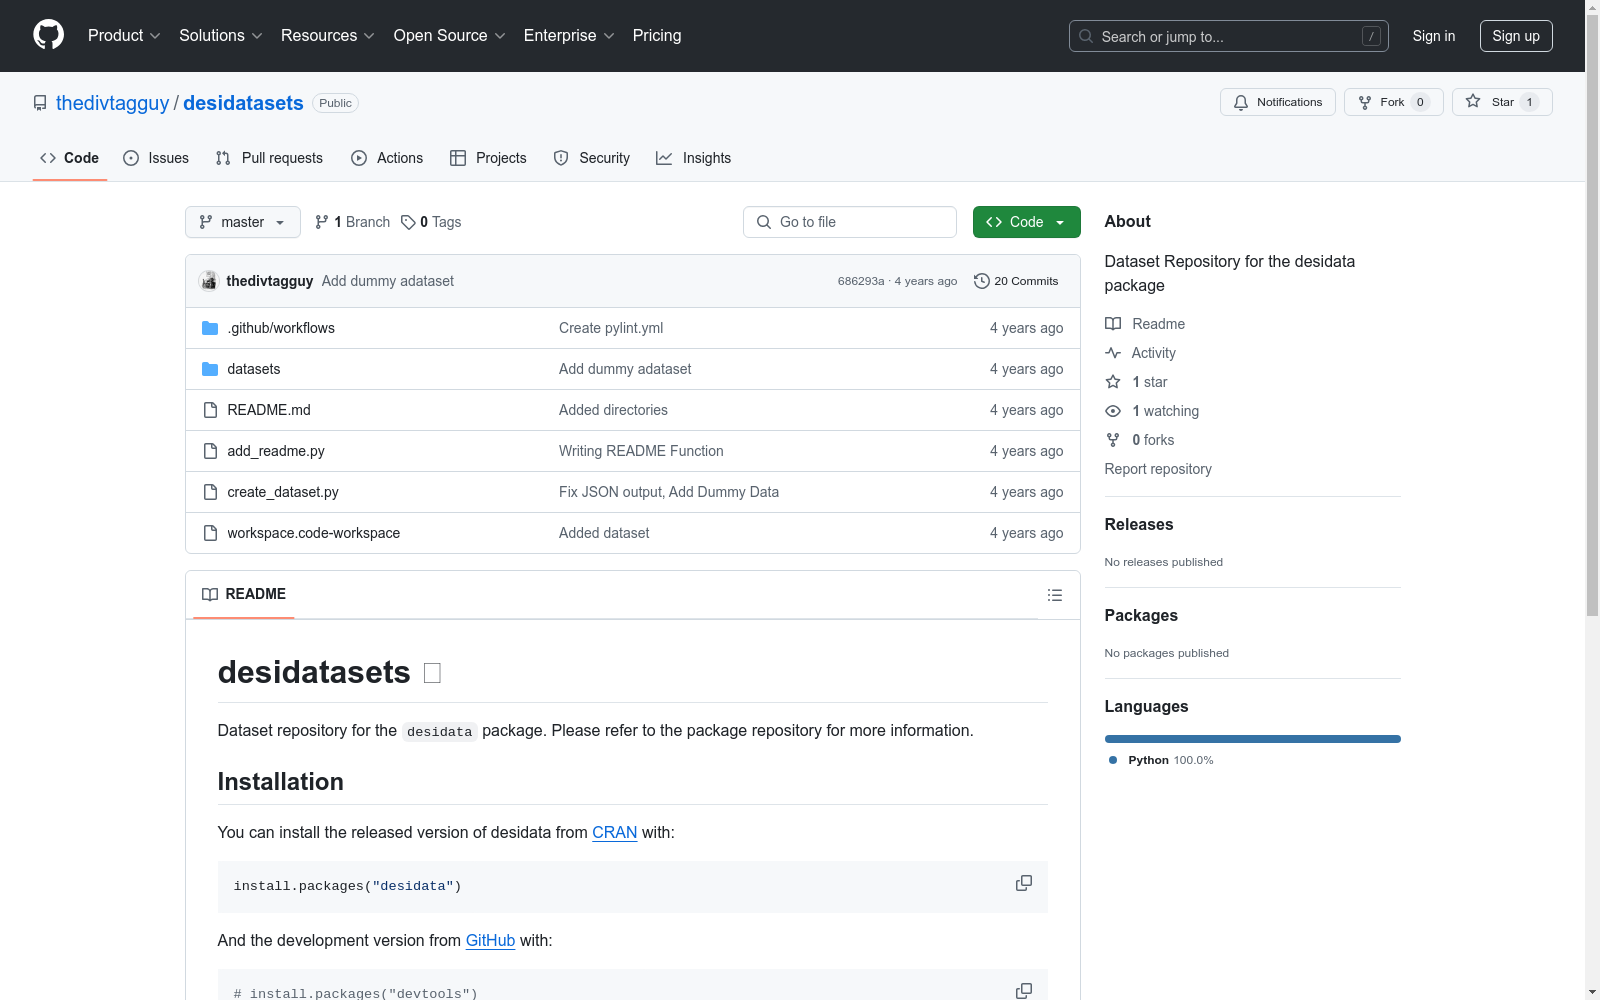This screenshot has height=1000, width=1600.
Task: Click the book icon beside Readme
Action: point(1113,324)
